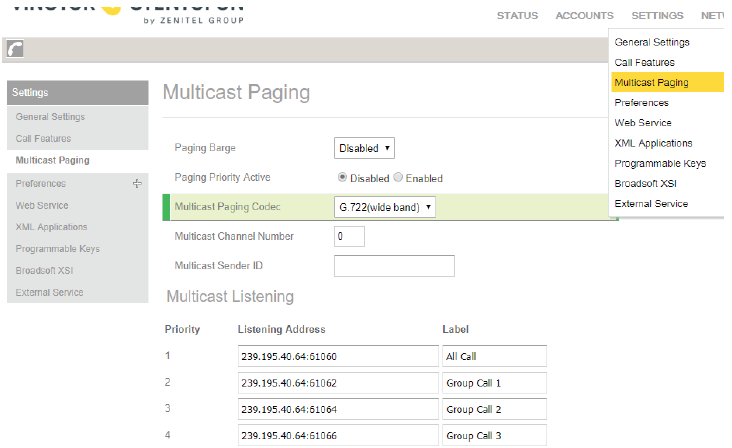Open General Settings in left sidebar

click(50, 117)
